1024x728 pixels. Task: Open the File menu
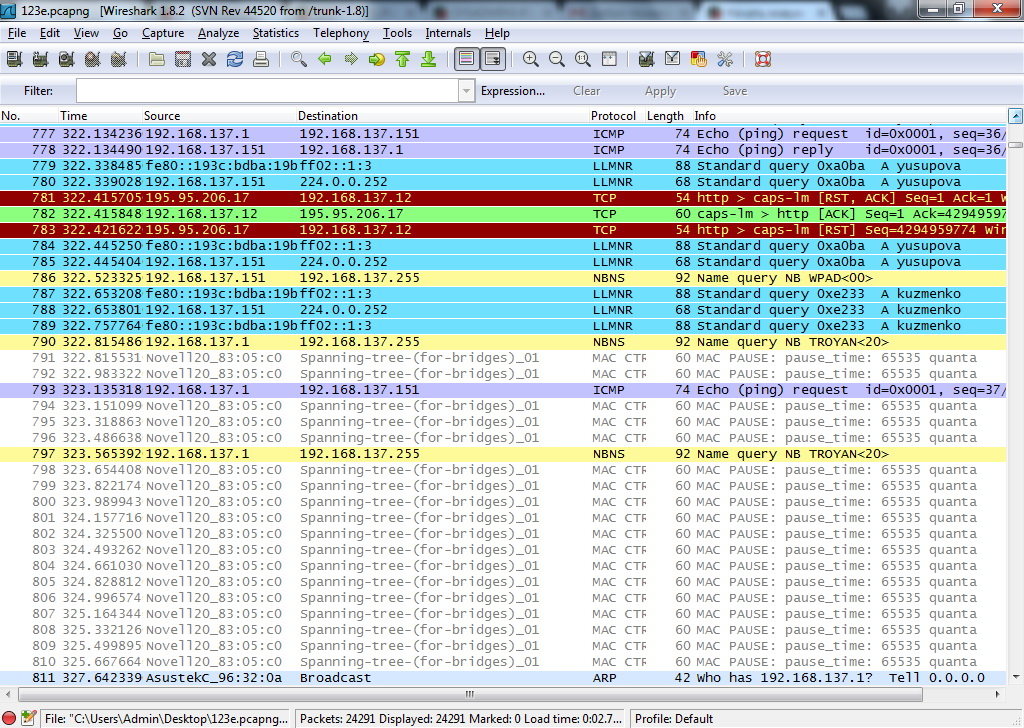(17, 33)
